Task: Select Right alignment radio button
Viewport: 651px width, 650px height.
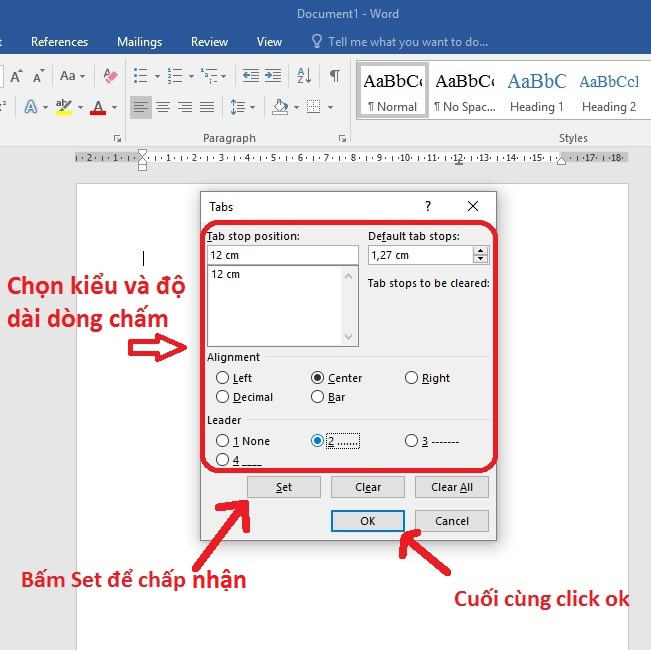Action: (411, 378)
